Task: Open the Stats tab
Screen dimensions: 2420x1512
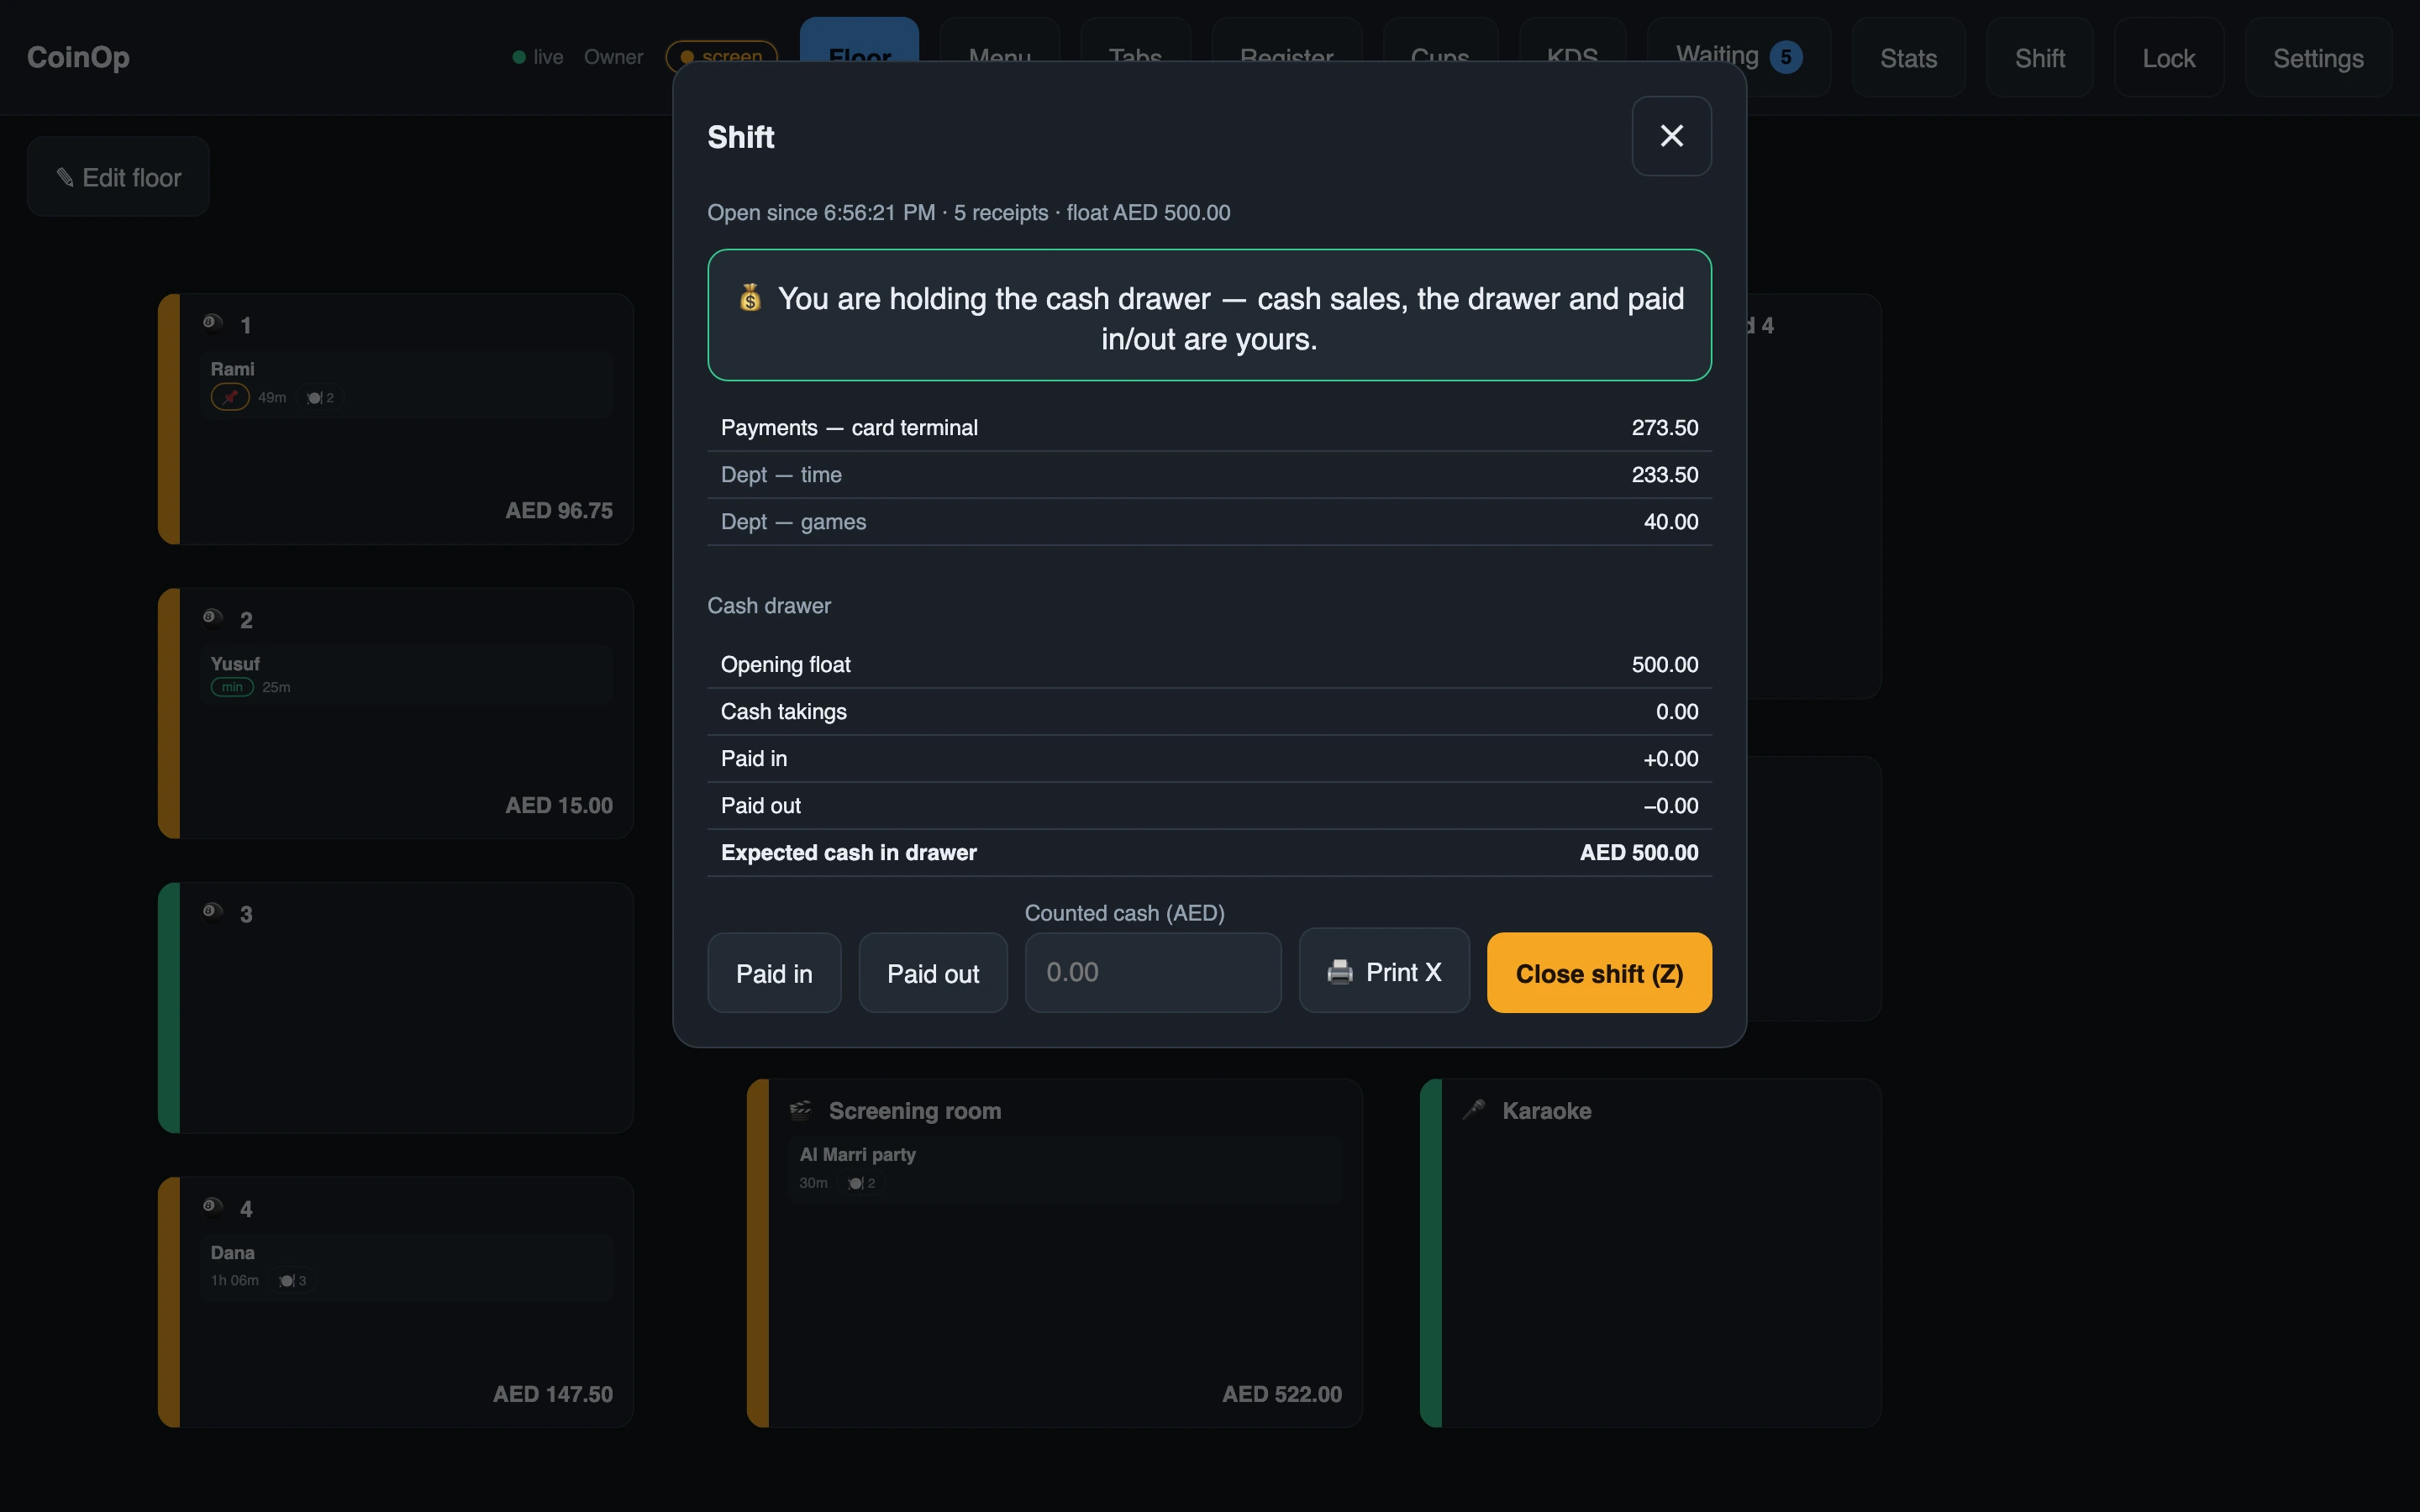Action: coord(1908,58)
